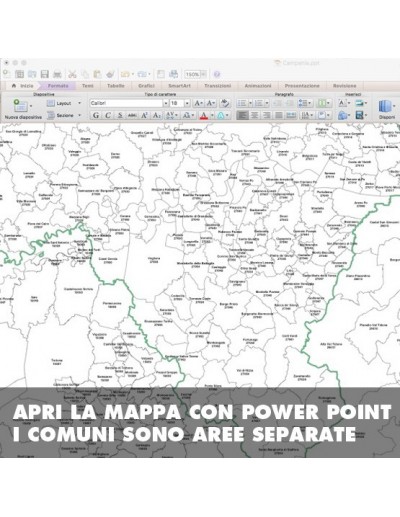Toggle Bold (G) formatting
This screenshot has height=517, width=400.
[x=96, y=115]
